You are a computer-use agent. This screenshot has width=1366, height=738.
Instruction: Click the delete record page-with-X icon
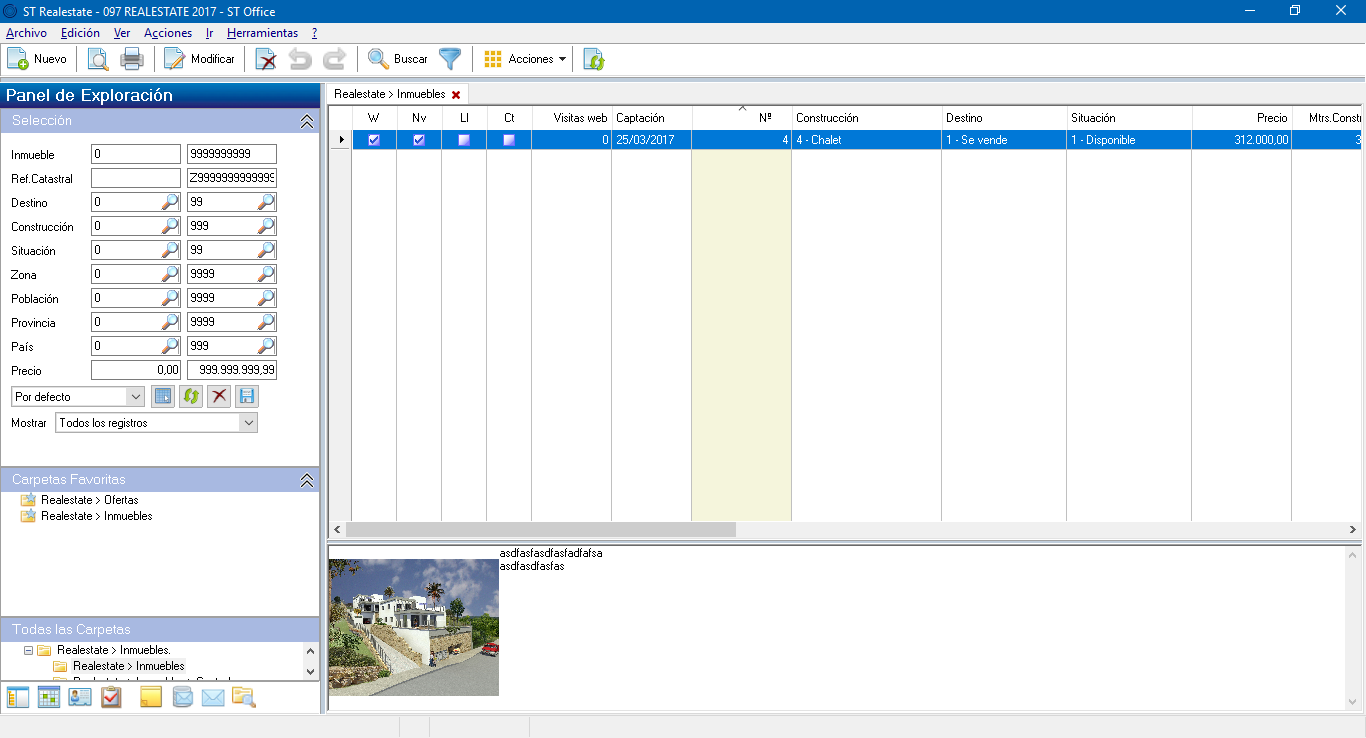266,59
